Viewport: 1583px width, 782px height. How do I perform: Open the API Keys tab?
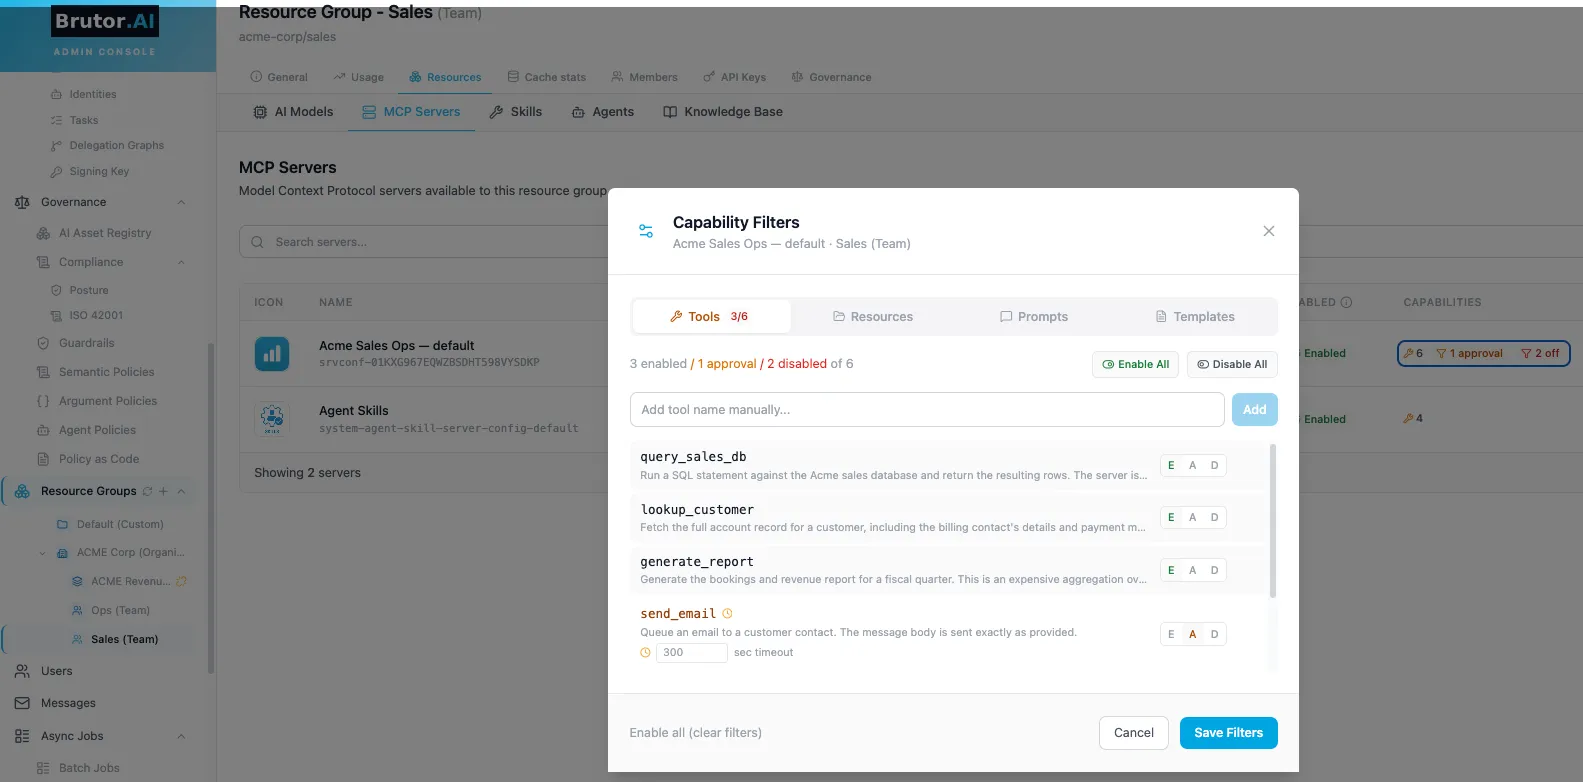(x=734, y=77)
